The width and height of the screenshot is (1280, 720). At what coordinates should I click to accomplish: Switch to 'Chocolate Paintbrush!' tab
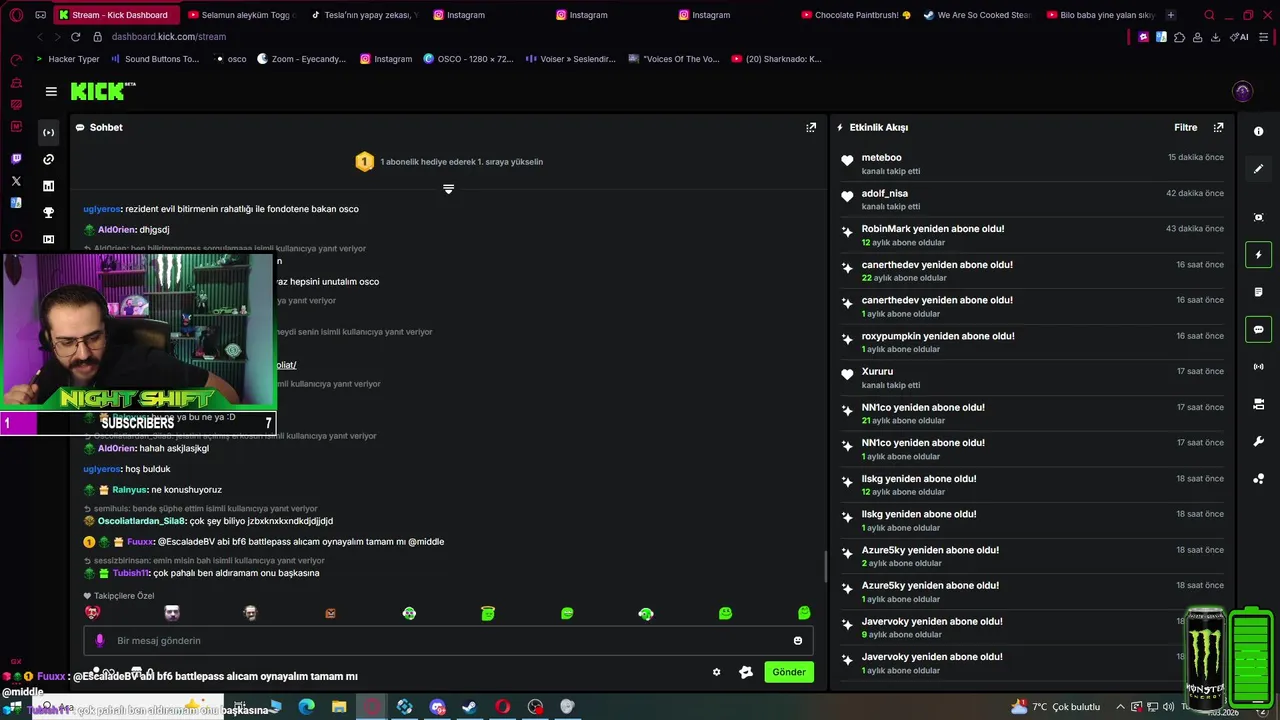click(857, 15)
